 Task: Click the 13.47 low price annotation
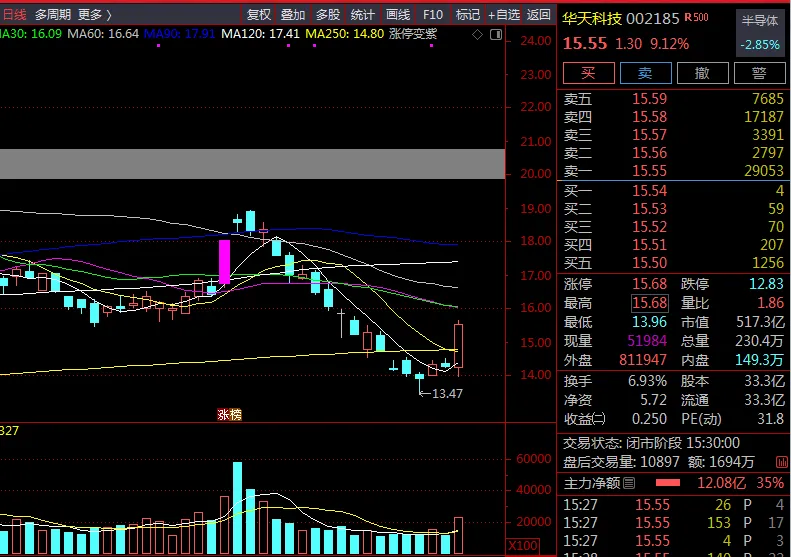(447, 394)
